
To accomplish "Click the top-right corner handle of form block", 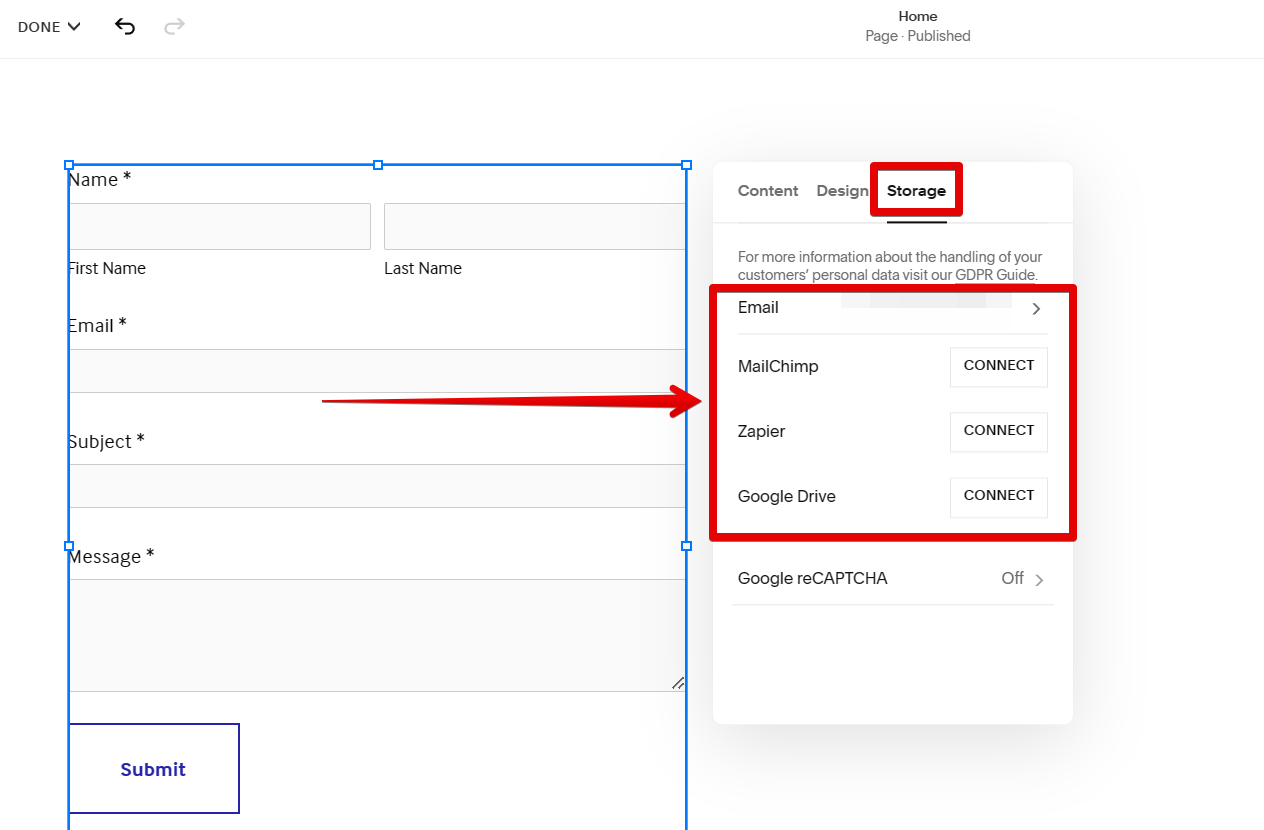I will click(x=686, y=165).
